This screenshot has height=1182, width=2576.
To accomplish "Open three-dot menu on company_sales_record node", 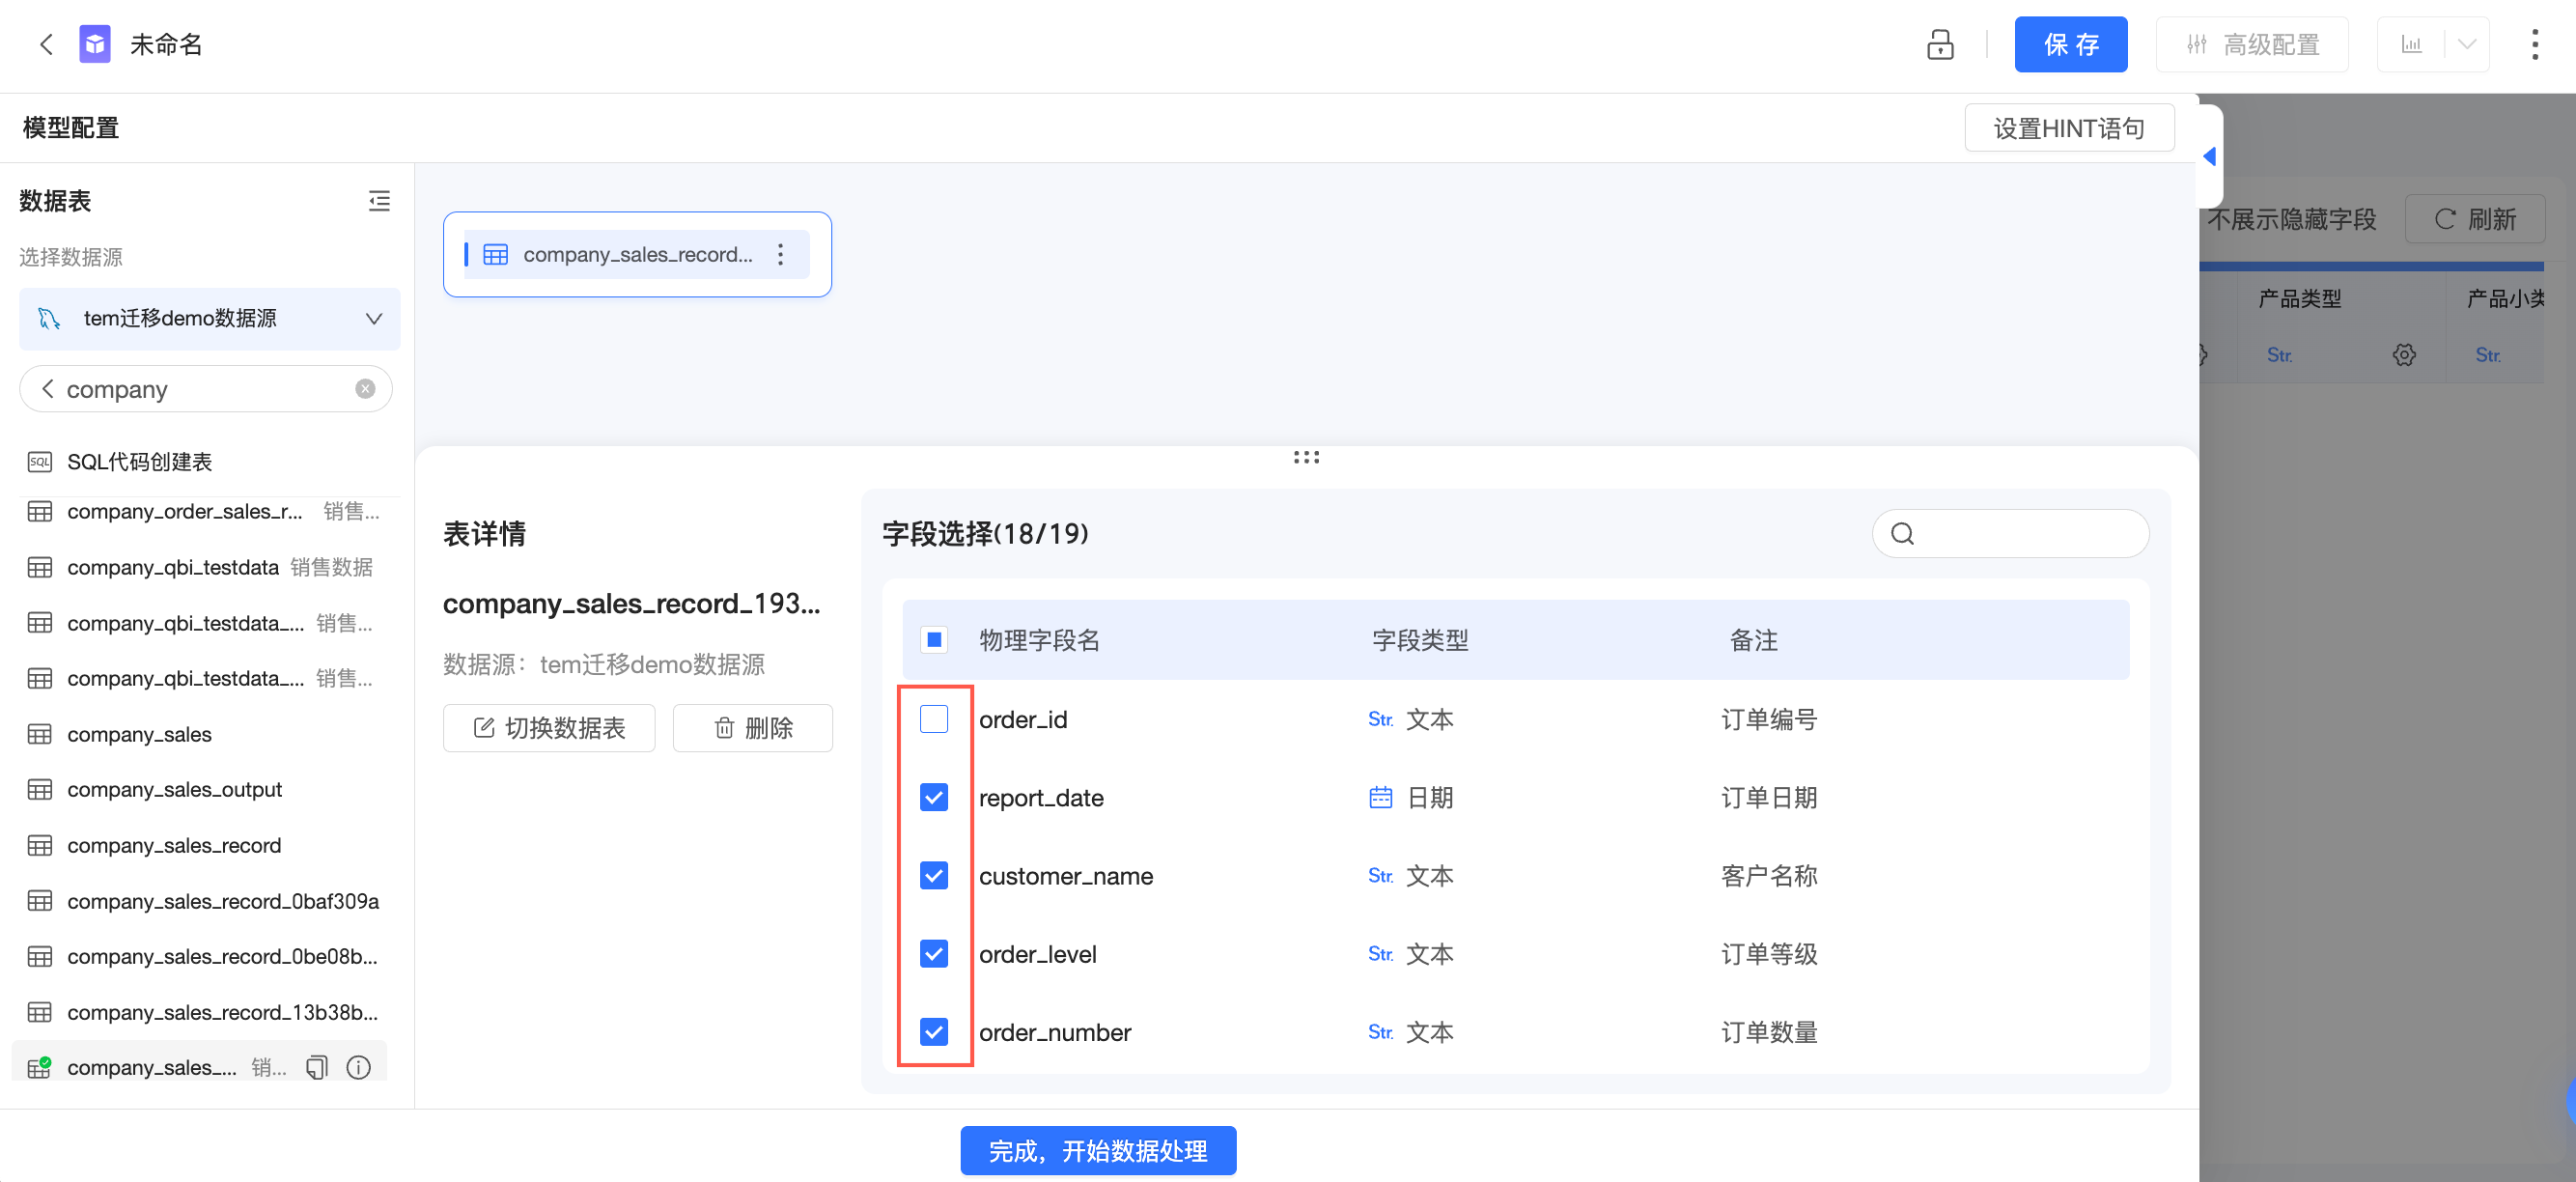I will 781,254.
